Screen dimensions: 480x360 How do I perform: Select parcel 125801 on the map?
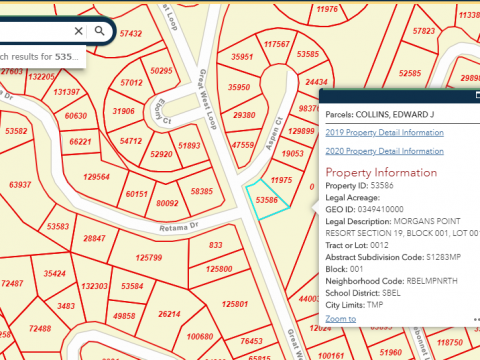(235, 304)
